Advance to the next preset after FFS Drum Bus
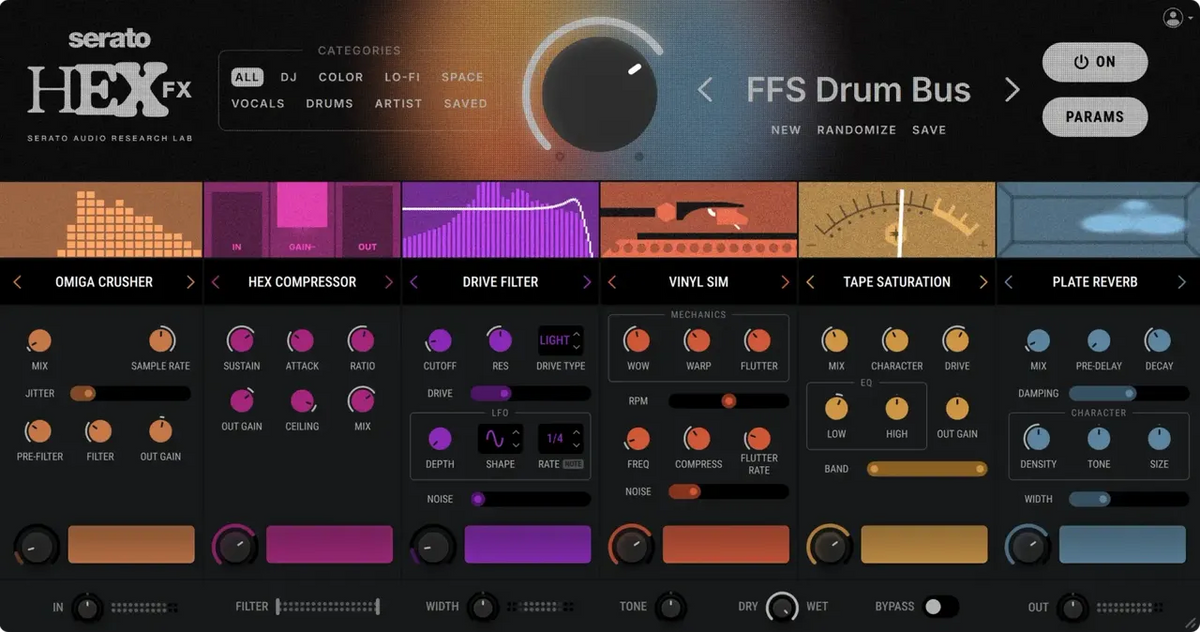This screenshot has height=632, width=1200. click(1013, 90)
